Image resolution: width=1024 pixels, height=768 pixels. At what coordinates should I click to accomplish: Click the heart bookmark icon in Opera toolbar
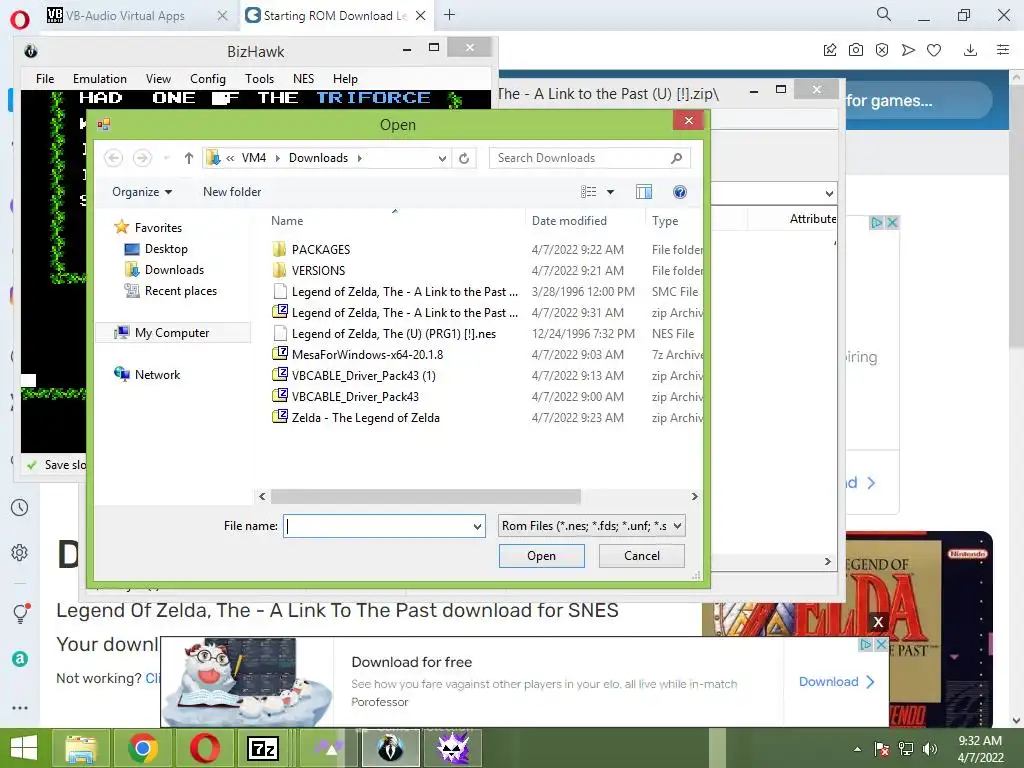[x=934, y=50]
